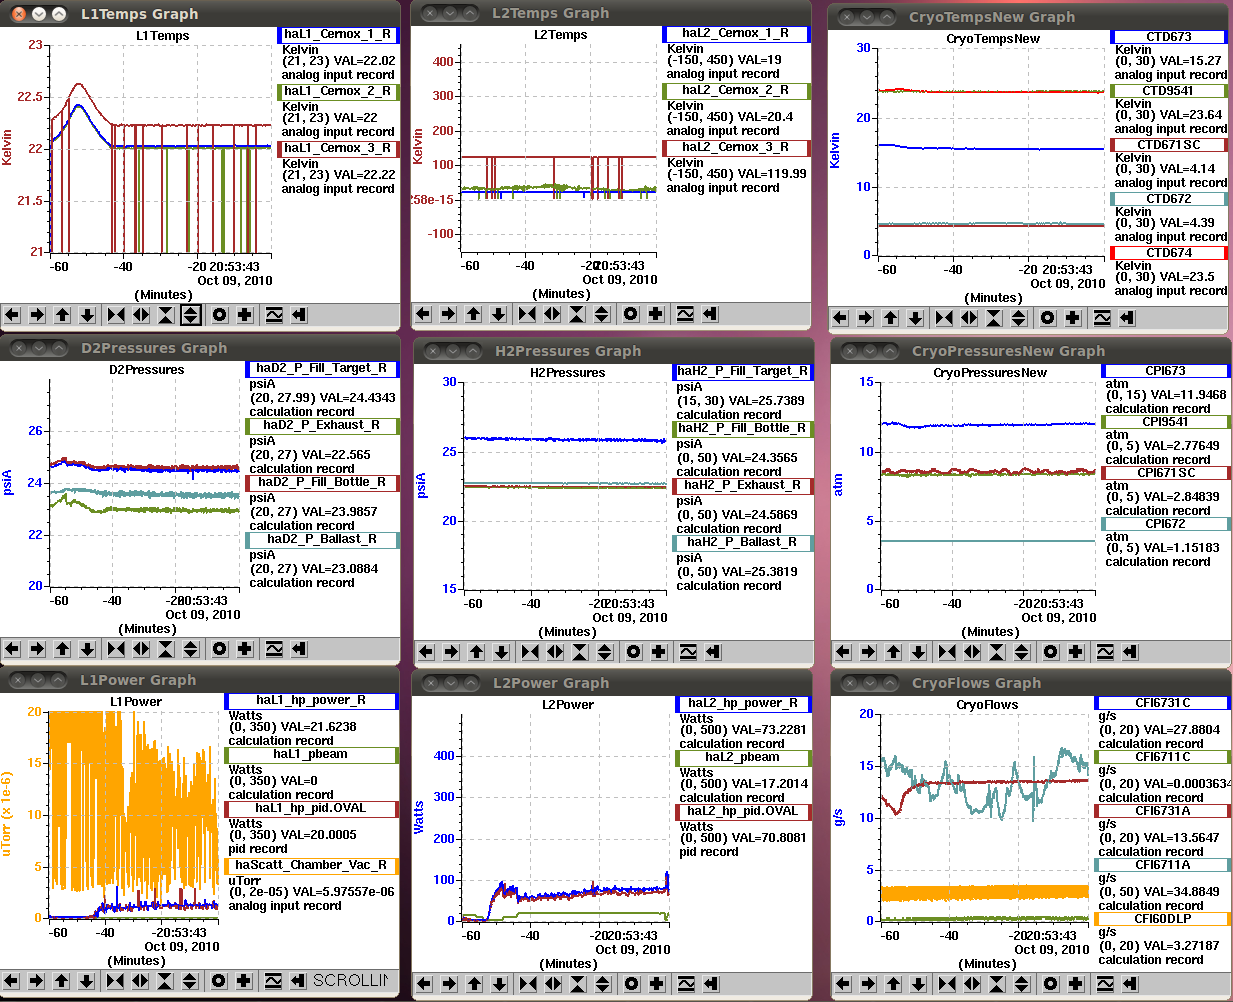Select haL1_Cernox_2_R legend entry
1233x1002 pixels.
(337, 91)
